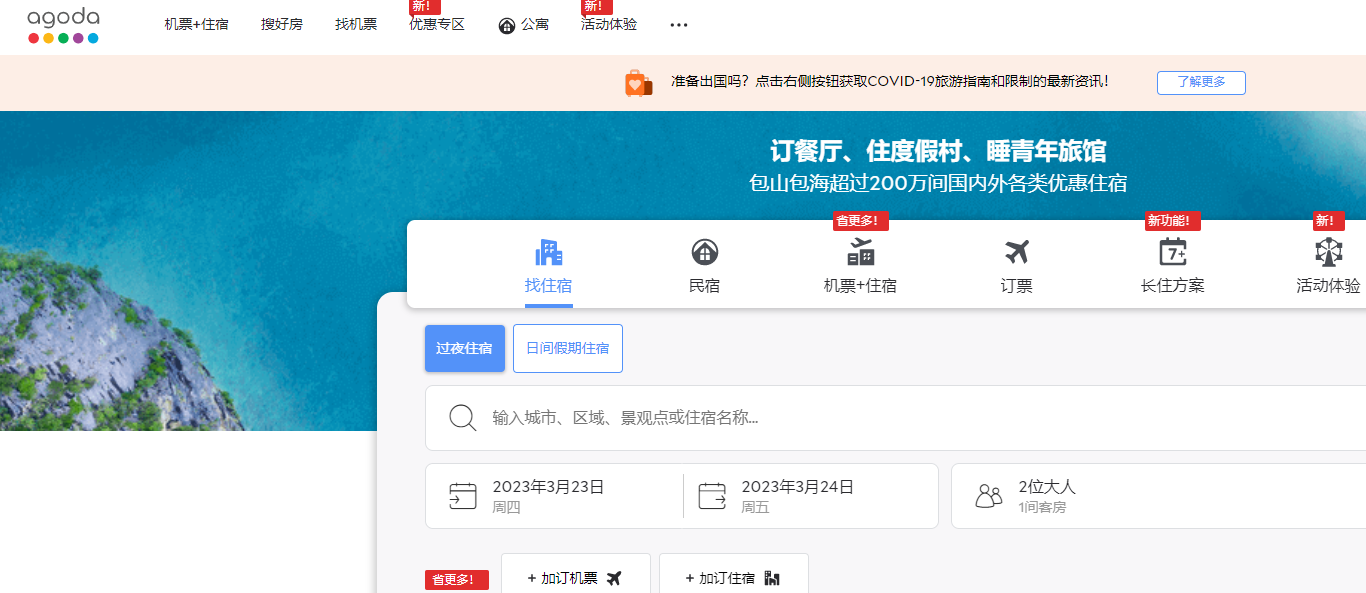Choose the 机票+住宿 bundle icon

pyautogui.click(x=860, y=252)
